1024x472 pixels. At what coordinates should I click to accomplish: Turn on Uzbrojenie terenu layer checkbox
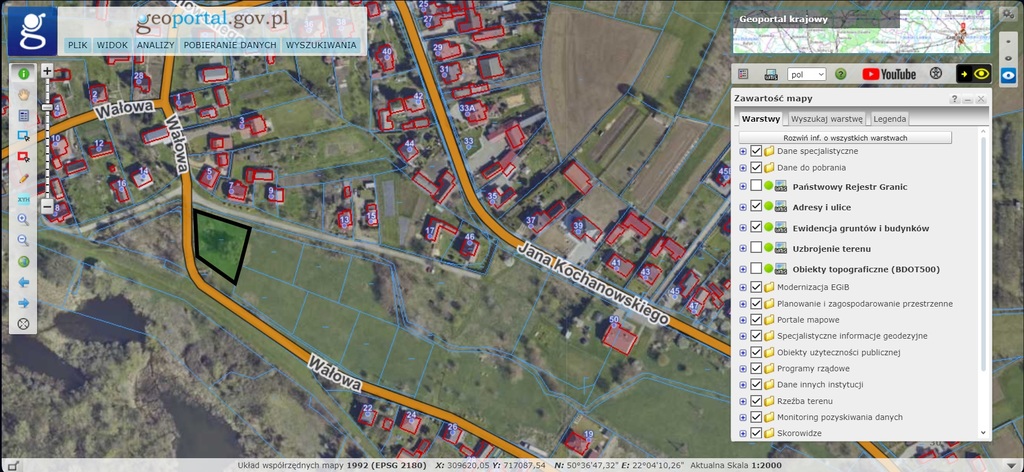click(x=756, y=248)
